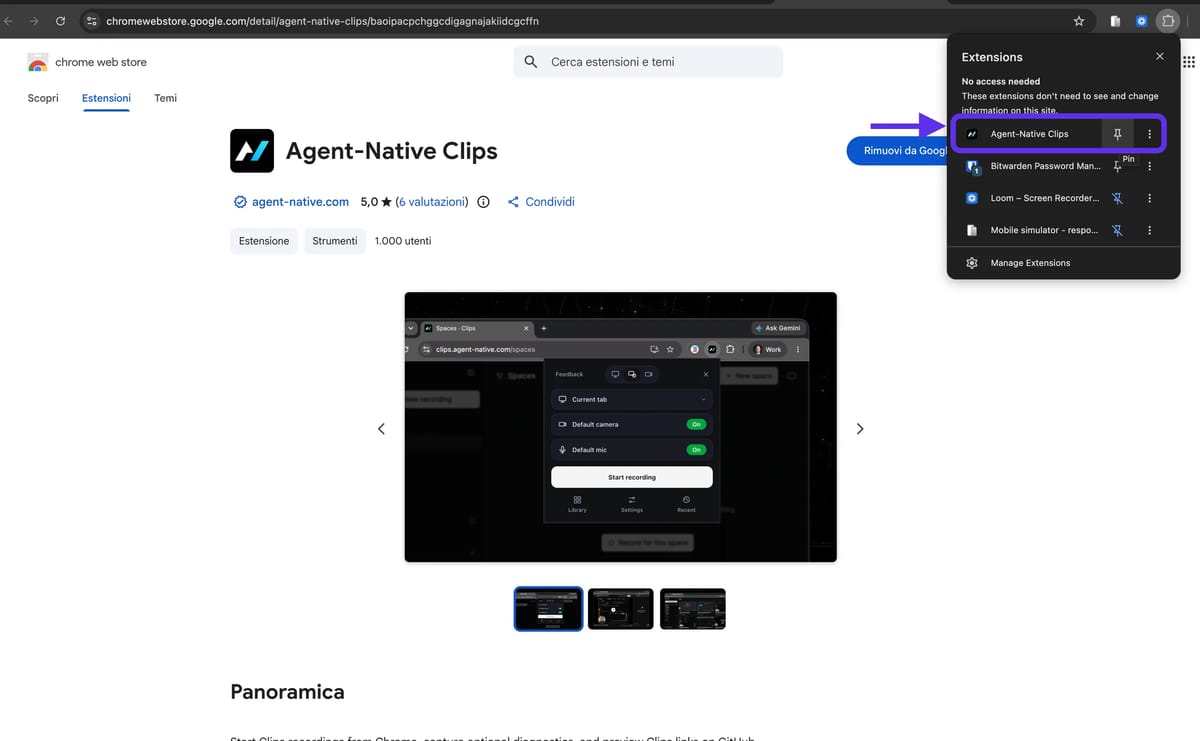1200x741 pixels.
Task: Click the Rimuovi da Google Chrome button
Action: pyautogui.click(x=897, y=151)
